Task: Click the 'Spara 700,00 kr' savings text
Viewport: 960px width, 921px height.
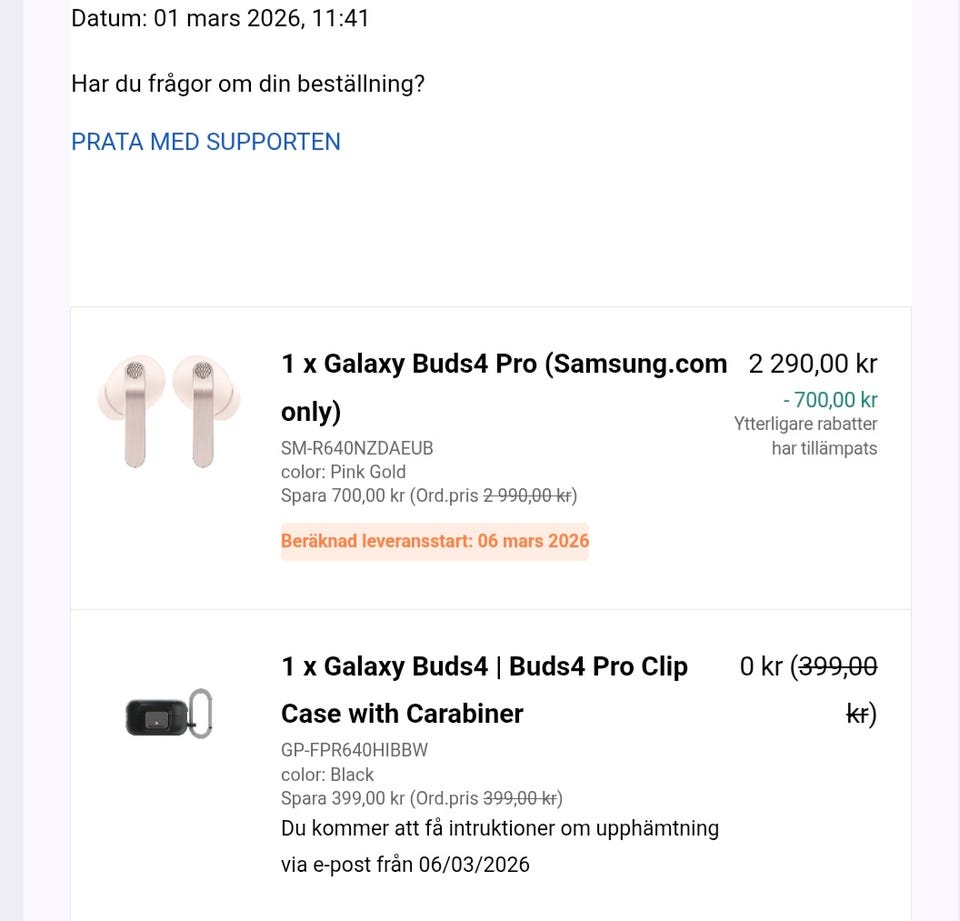Action: point(343,496)
